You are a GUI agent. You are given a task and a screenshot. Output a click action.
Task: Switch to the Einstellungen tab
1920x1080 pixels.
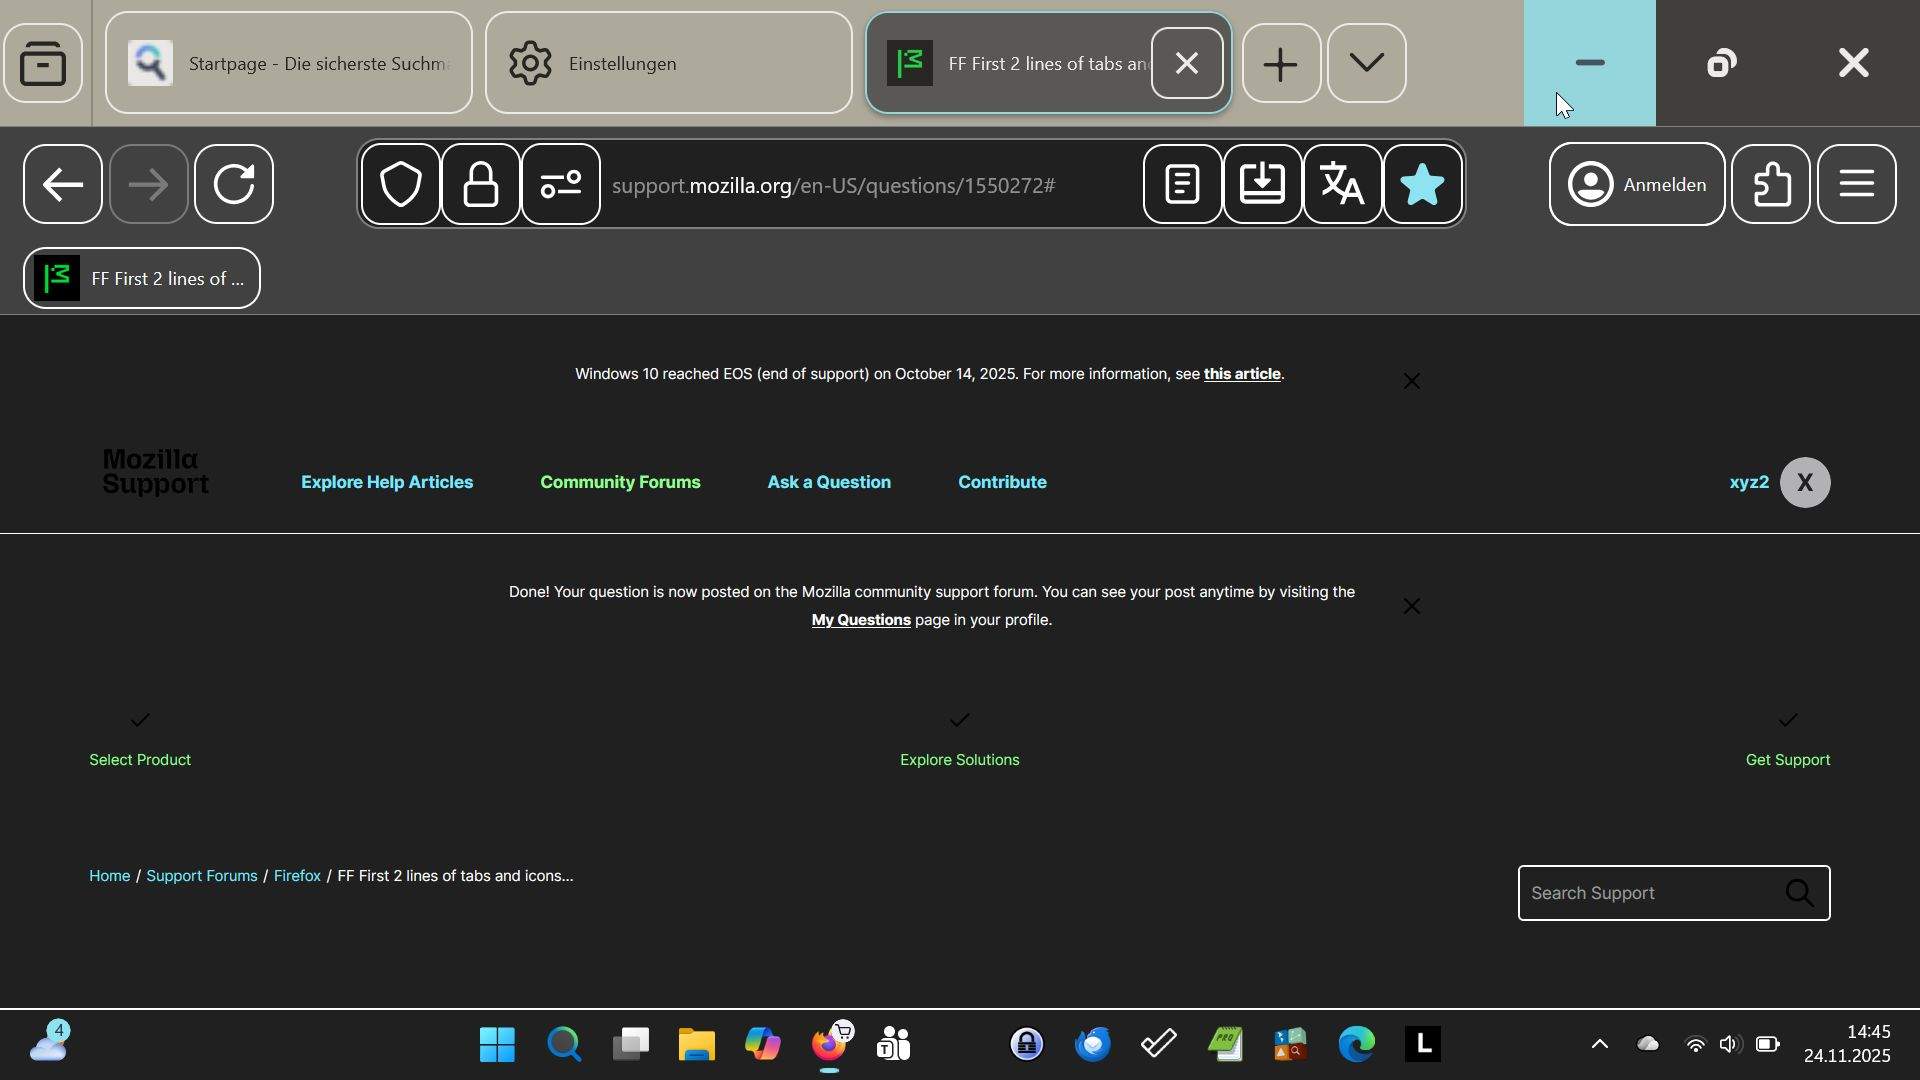coord(668,64)
